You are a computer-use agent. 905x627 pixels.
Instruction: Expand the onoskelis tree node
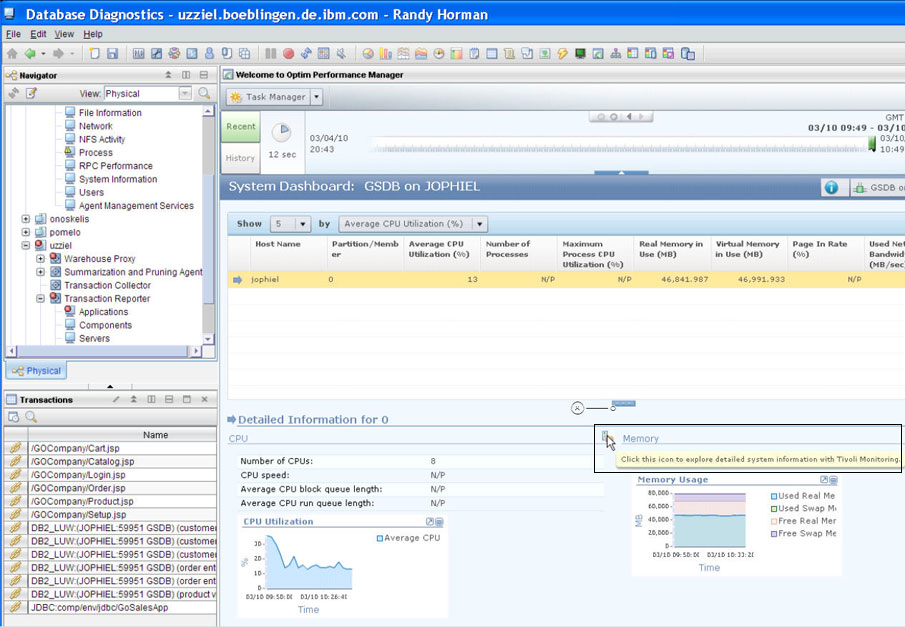(x=25, y=219)
